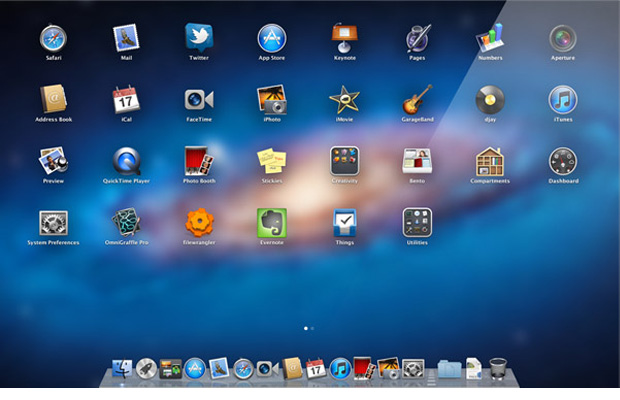This screenshot has height=400, width=620.
Task: Launch Evernote
Action: click(x=272, y=223)
